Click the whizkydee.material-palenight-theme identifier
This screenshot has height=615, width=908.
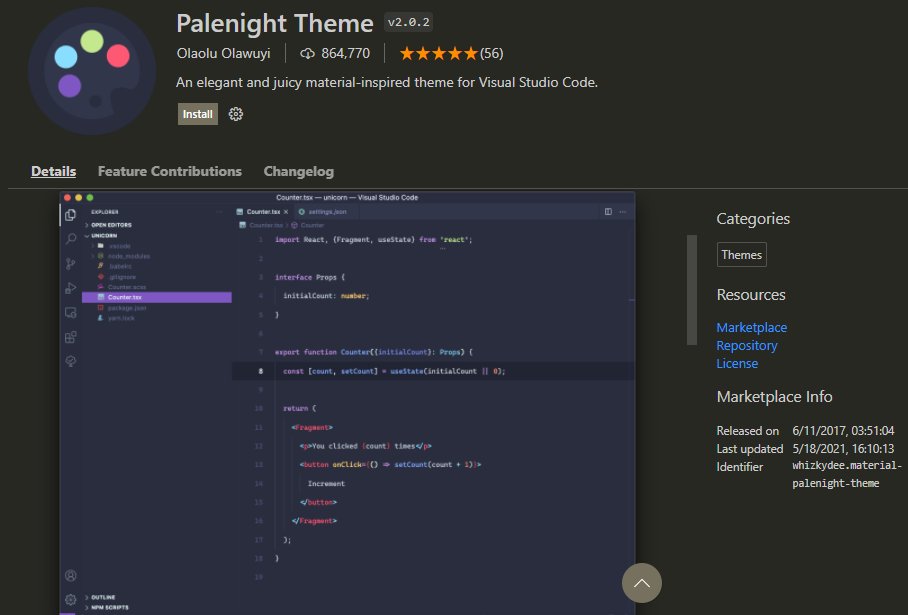point(847,474)
